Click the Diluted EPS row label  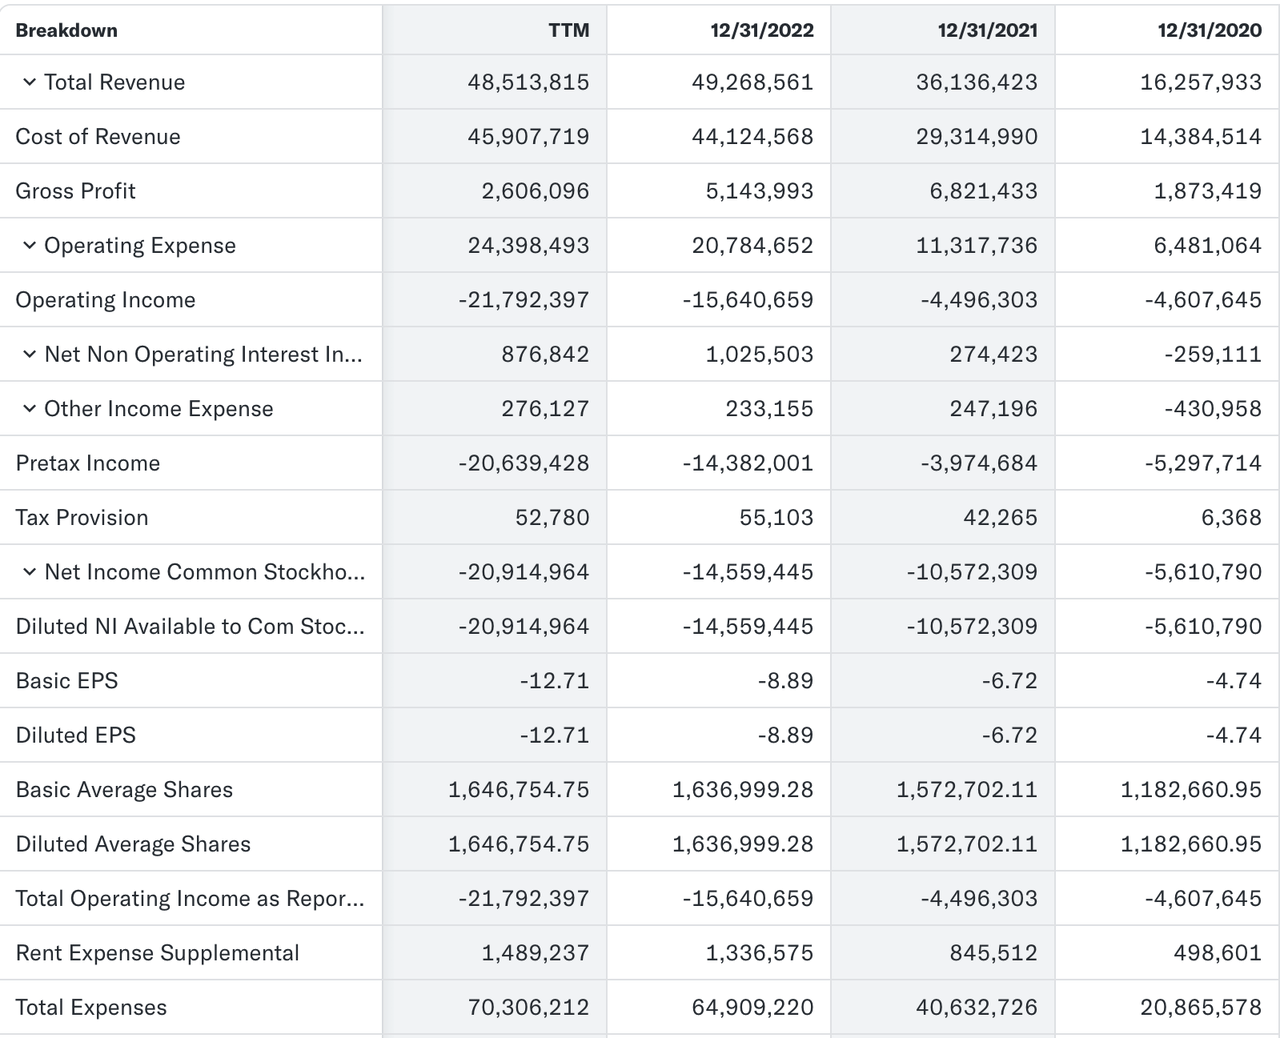[75, 735]
